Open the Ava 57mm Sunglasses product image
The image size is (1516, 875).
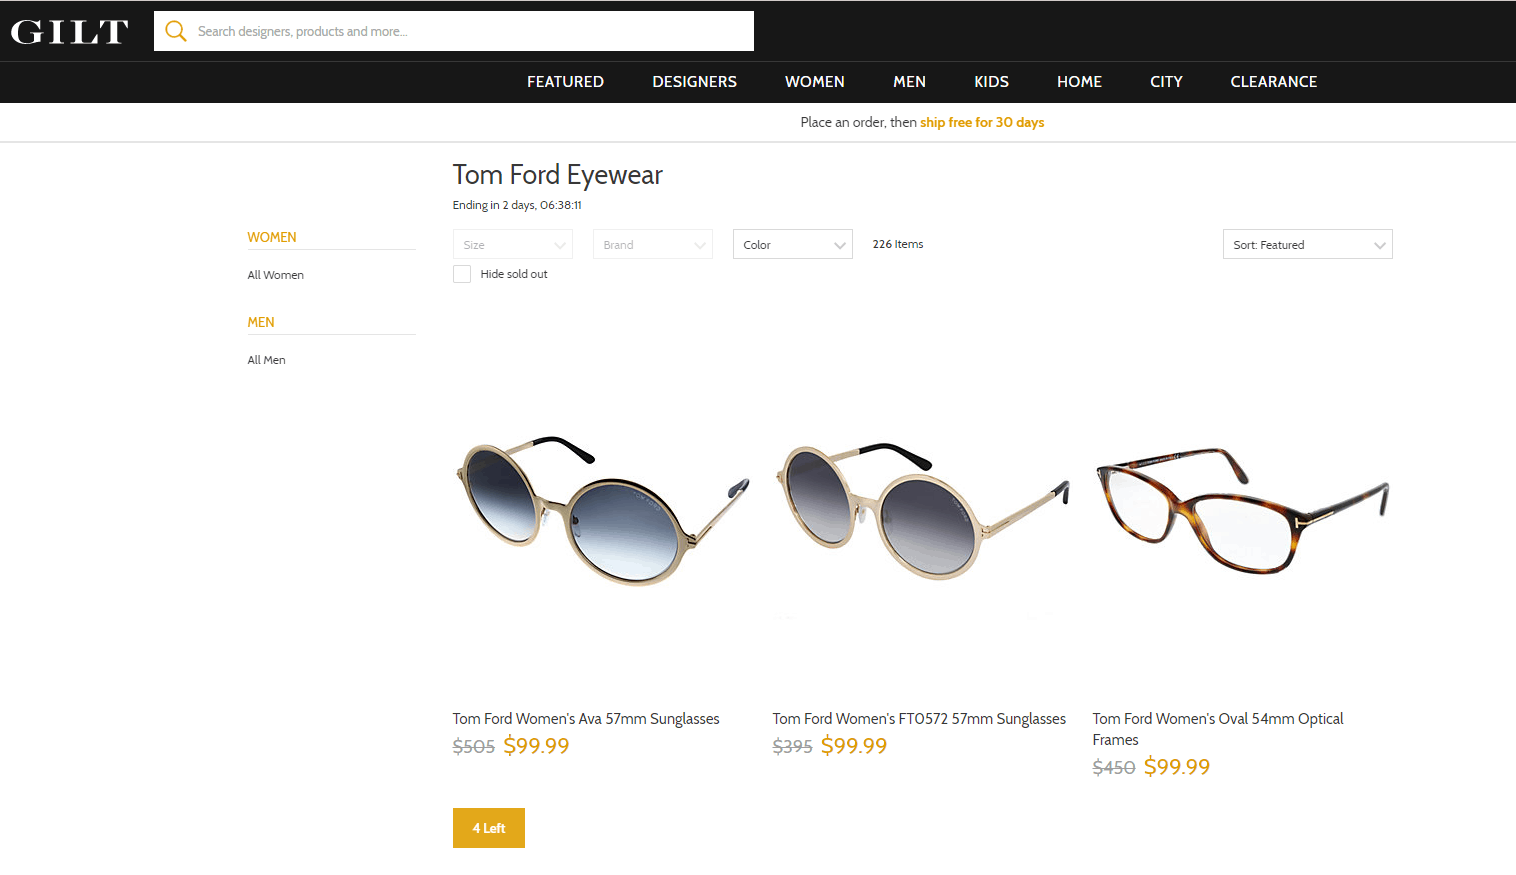click(x=602, y=510)
